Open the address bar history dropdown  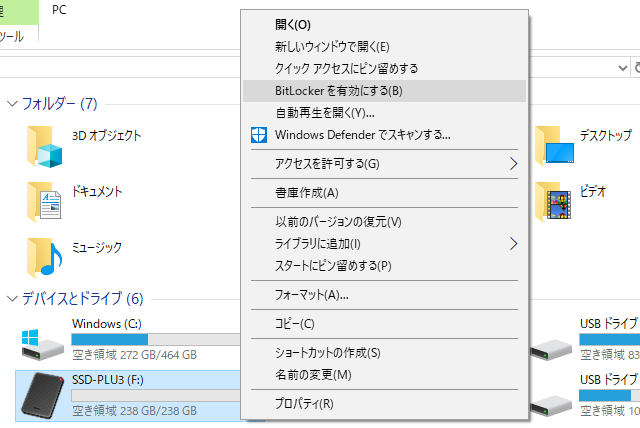(622, 68)
